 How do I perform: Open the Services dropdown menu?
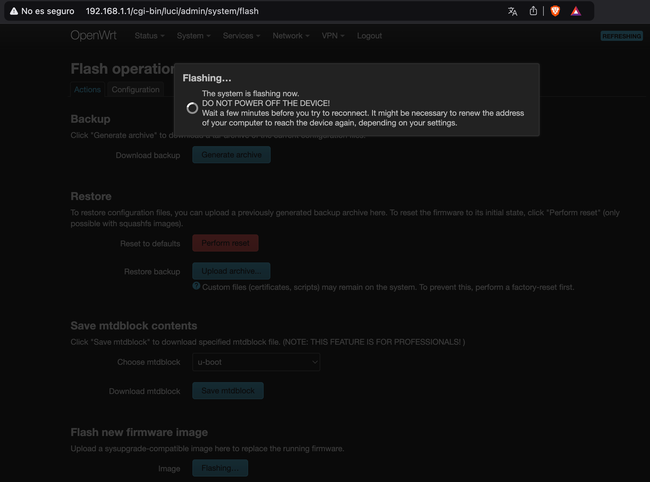point(241,36)
